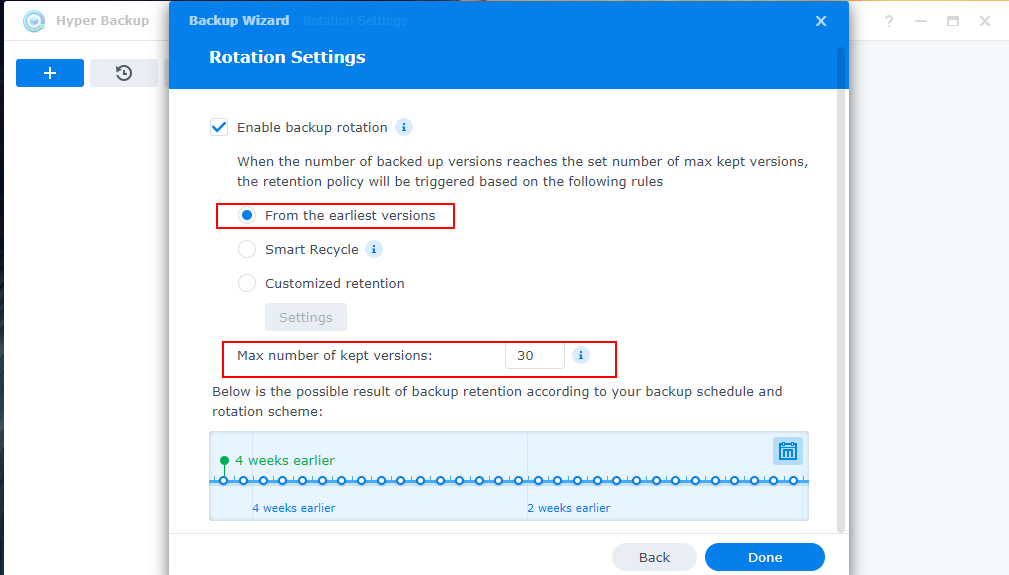Click the Max number of kept versions field
The image size is (1009, 575).
click(534, 355)
